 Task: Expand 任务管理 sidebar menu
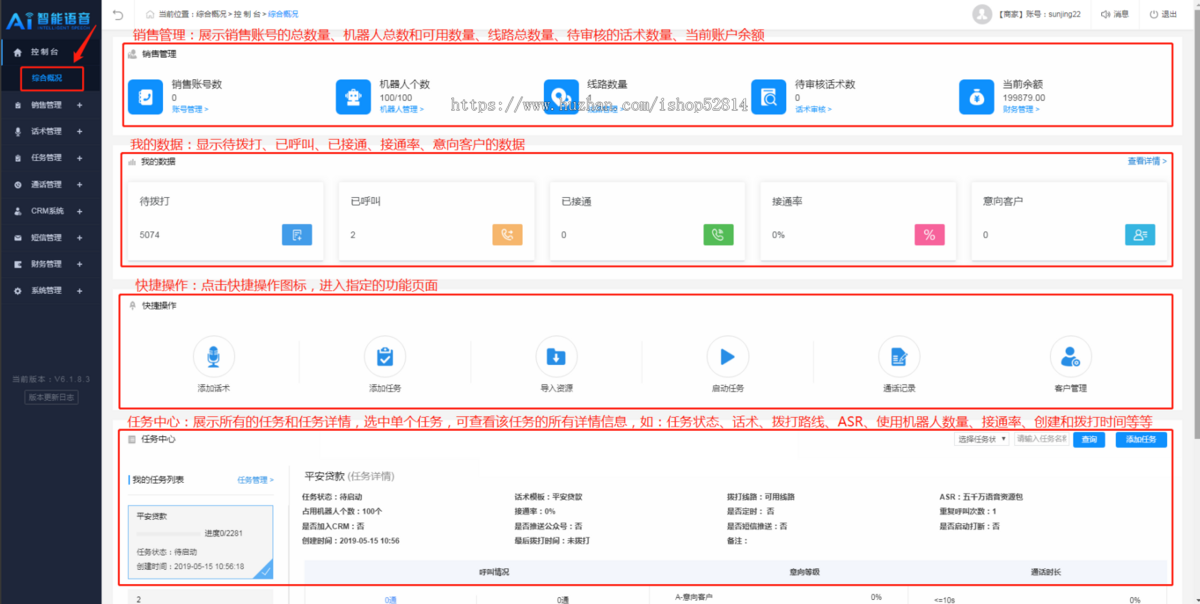pyautogui.click(x=51, y=157)
